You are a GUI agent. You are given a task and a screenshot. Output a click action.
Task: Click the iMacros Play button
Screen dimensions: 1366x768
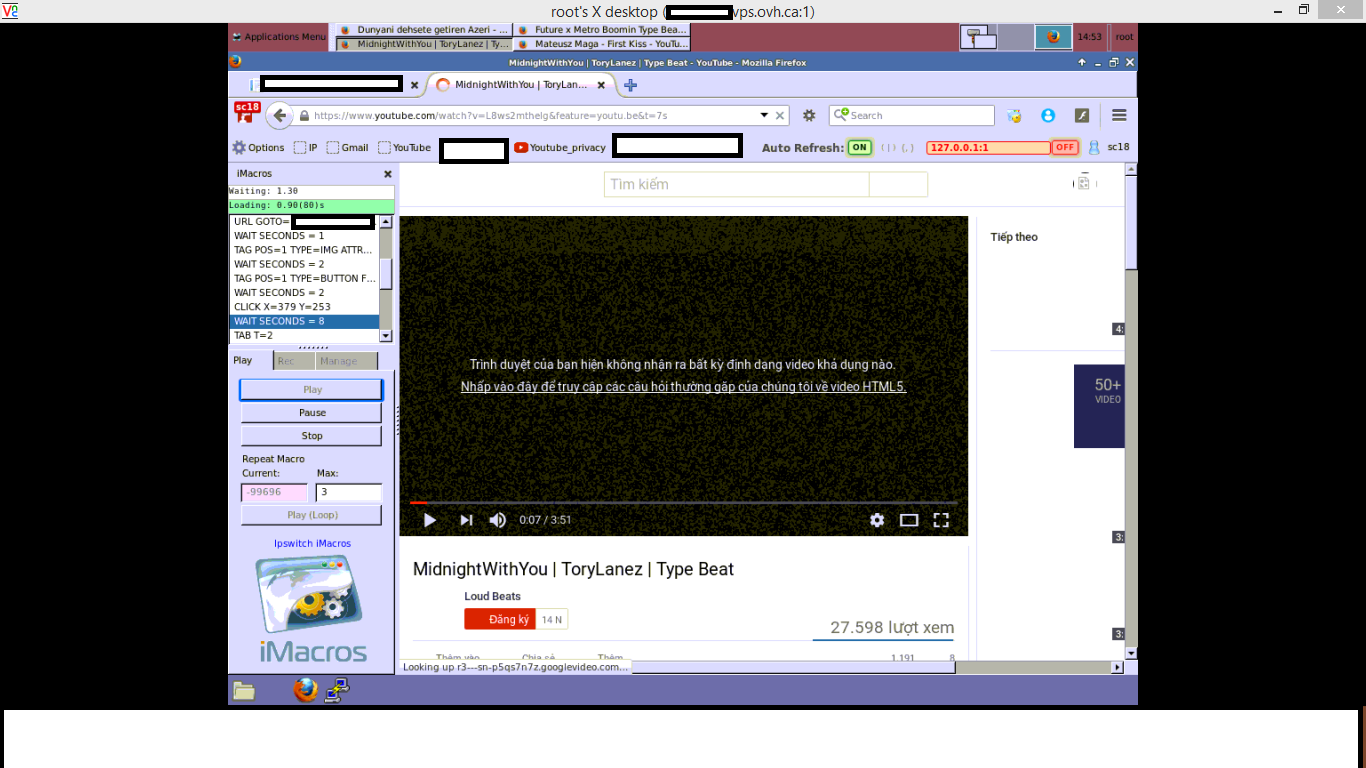pyautogui.click(x=311, y=390)
